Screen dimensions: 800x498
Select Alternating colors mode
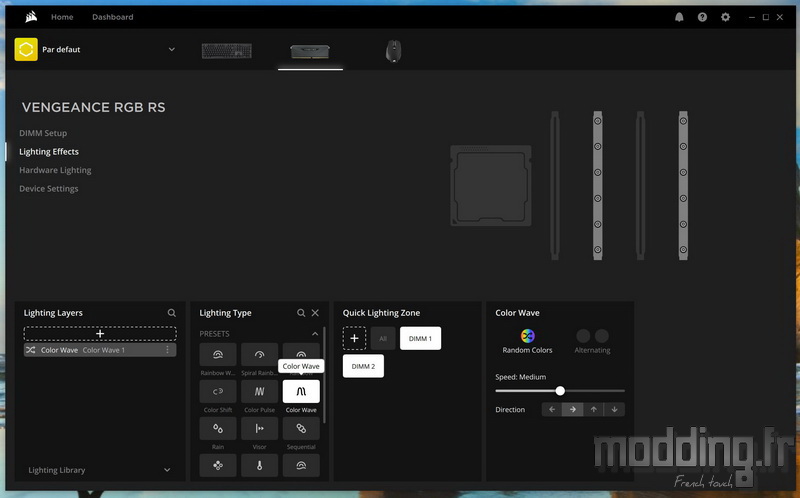(592, 341)
